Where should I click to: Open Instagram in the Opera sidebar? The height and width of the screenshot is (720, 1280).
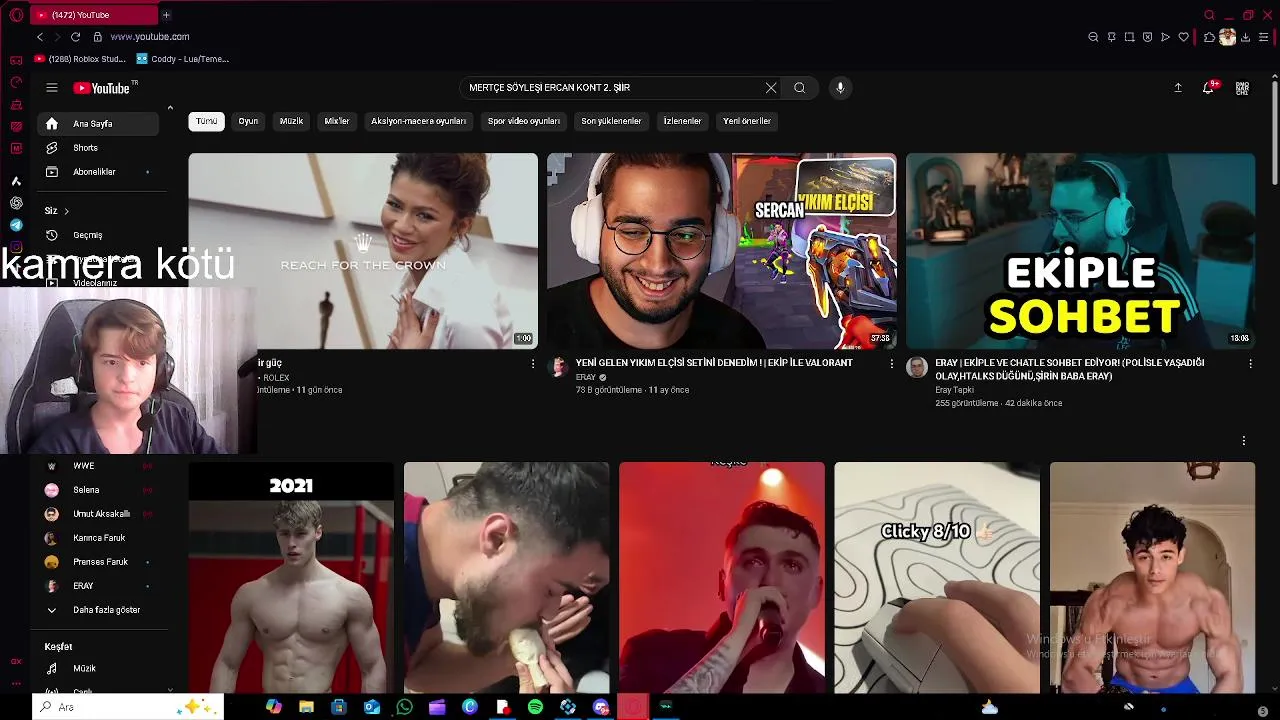coord(16,247)
